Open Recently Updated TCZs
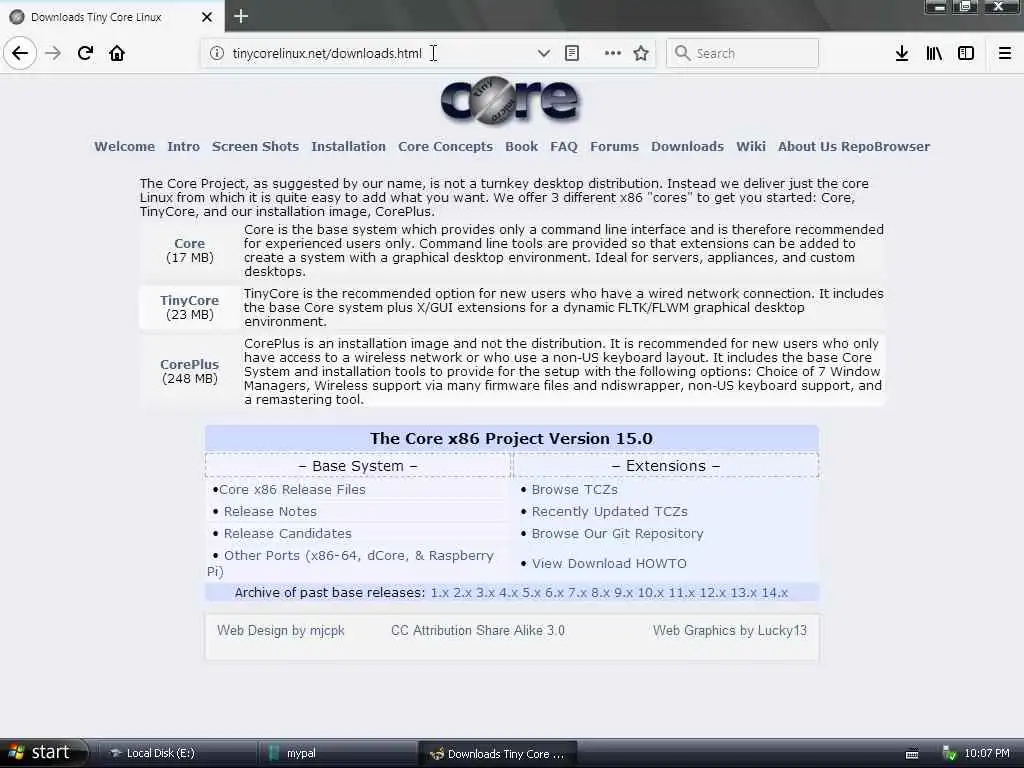Image resolution: width=1024 pixels, height=768 pixels. coord(609,511)
